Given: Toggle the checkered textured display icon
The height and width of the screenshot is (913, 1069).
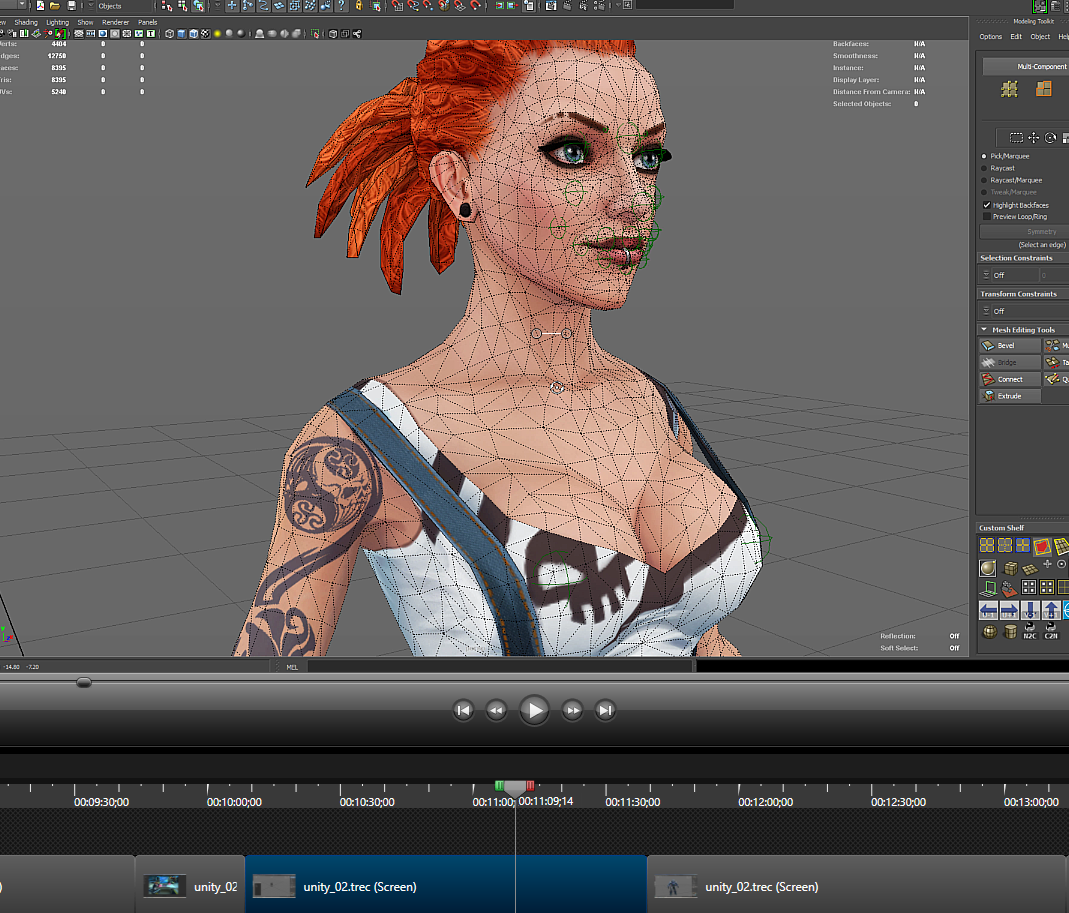Looking at the screenshot, I should 205,33.
